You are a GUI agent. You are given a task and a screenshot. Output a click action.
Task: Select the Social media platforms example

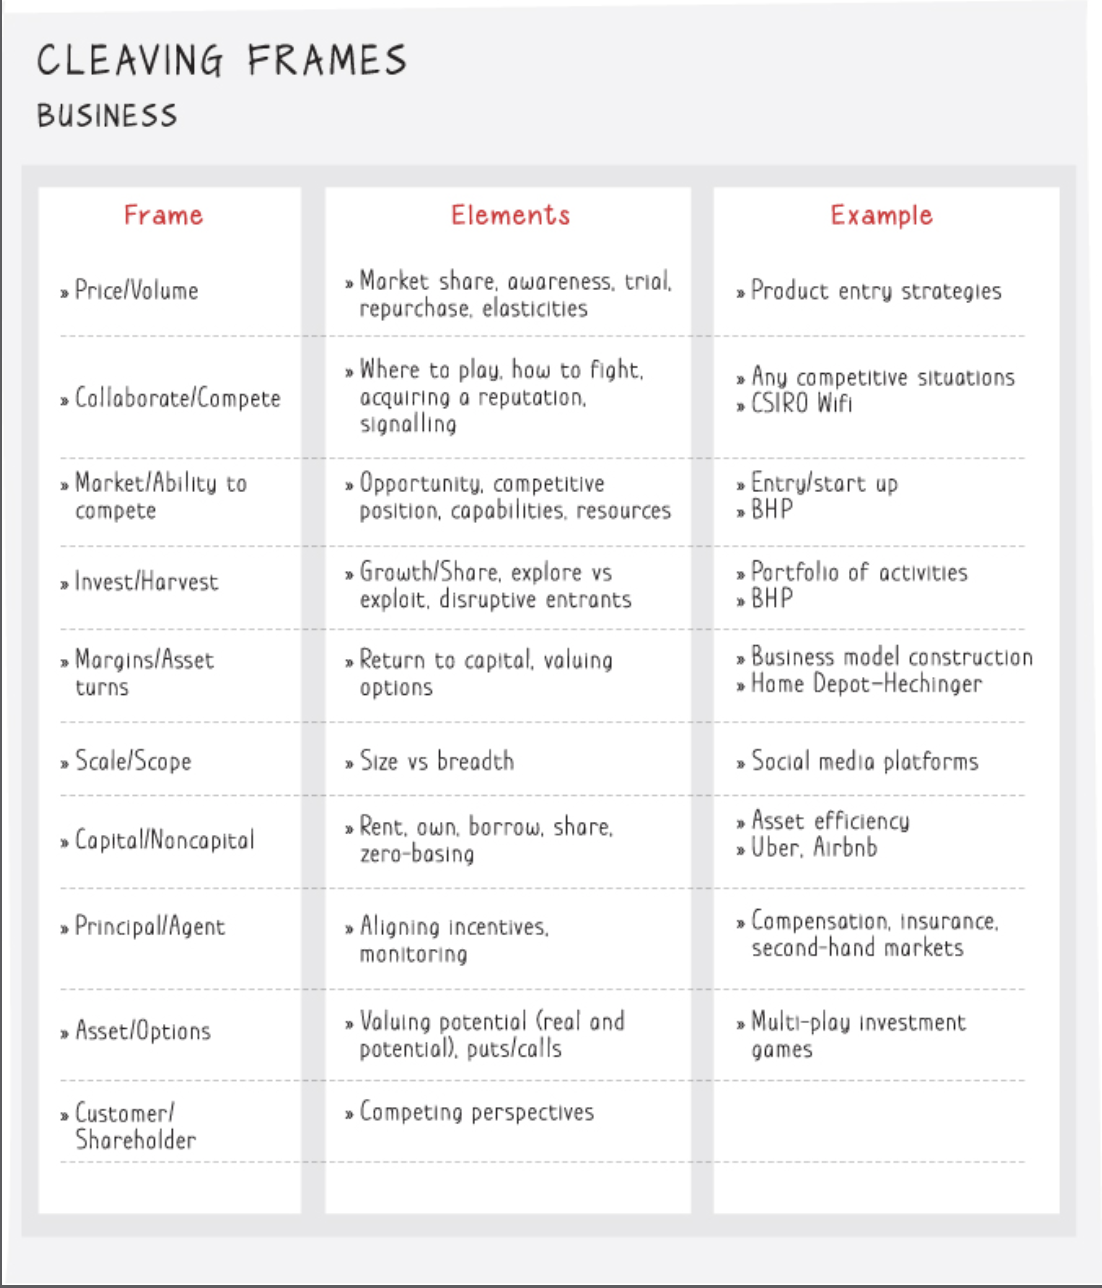(x=865, y=761)
